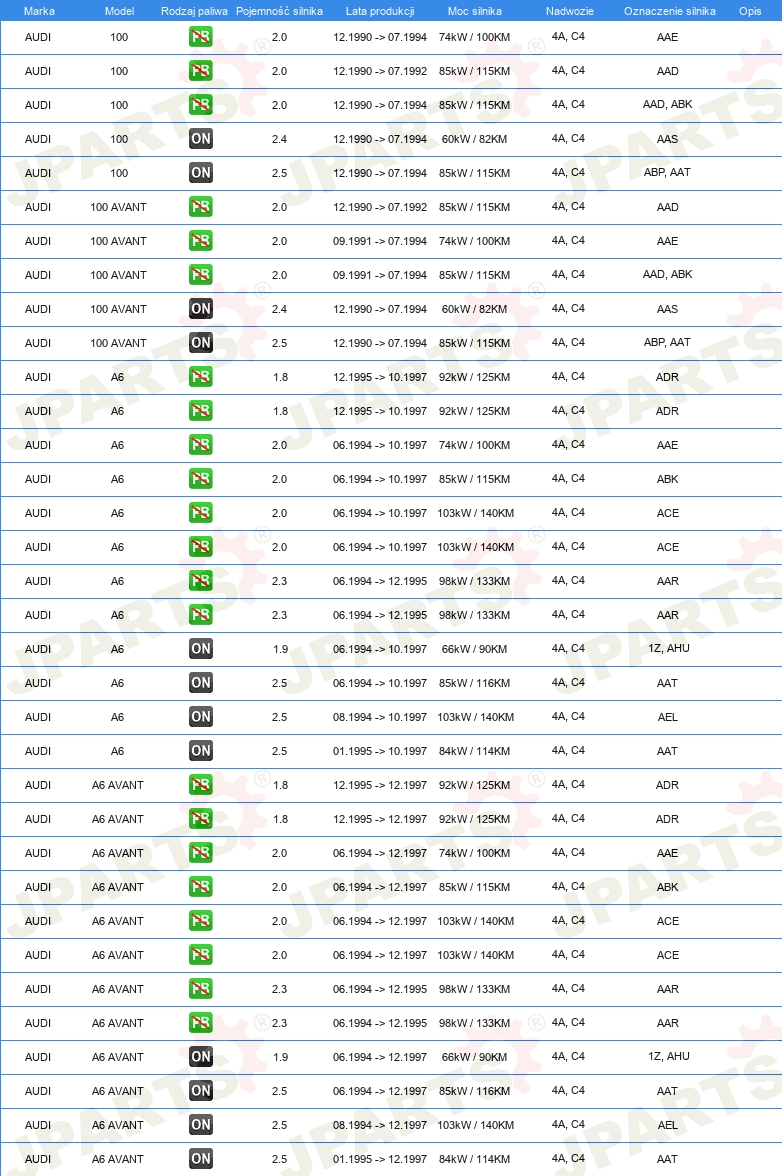
Task: Click the petrol icon for AUDI 100 AAE engine
Action: 200,37
